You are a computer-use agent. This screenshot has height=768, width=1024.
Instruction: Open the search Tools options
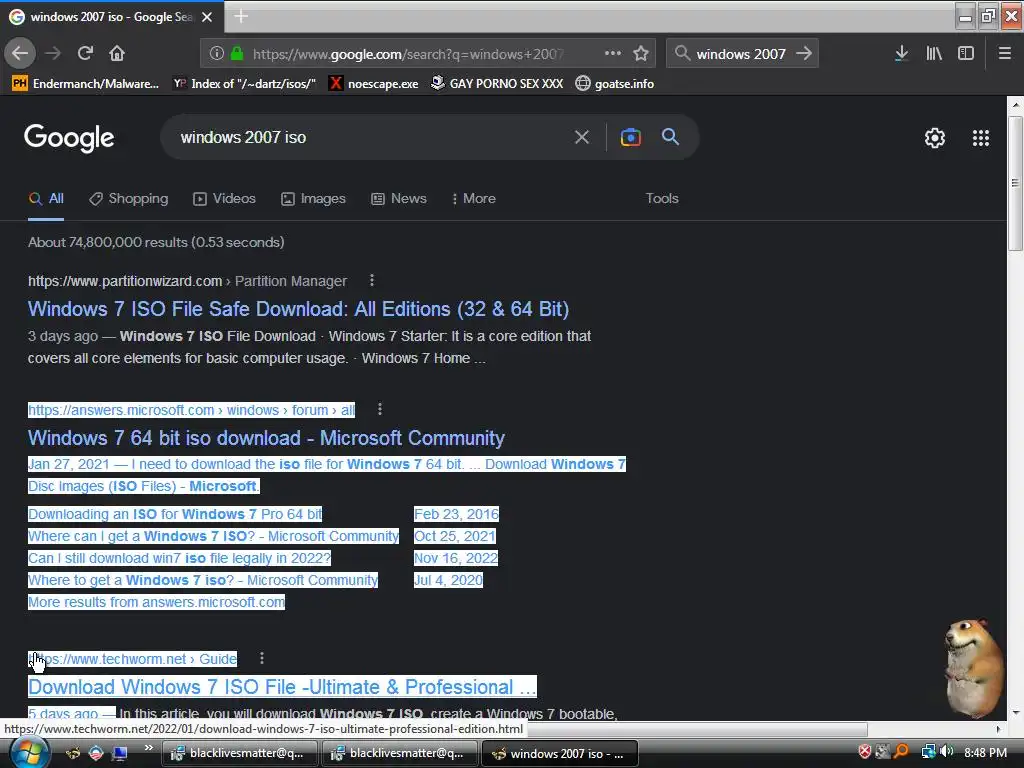tap(662, 199)
